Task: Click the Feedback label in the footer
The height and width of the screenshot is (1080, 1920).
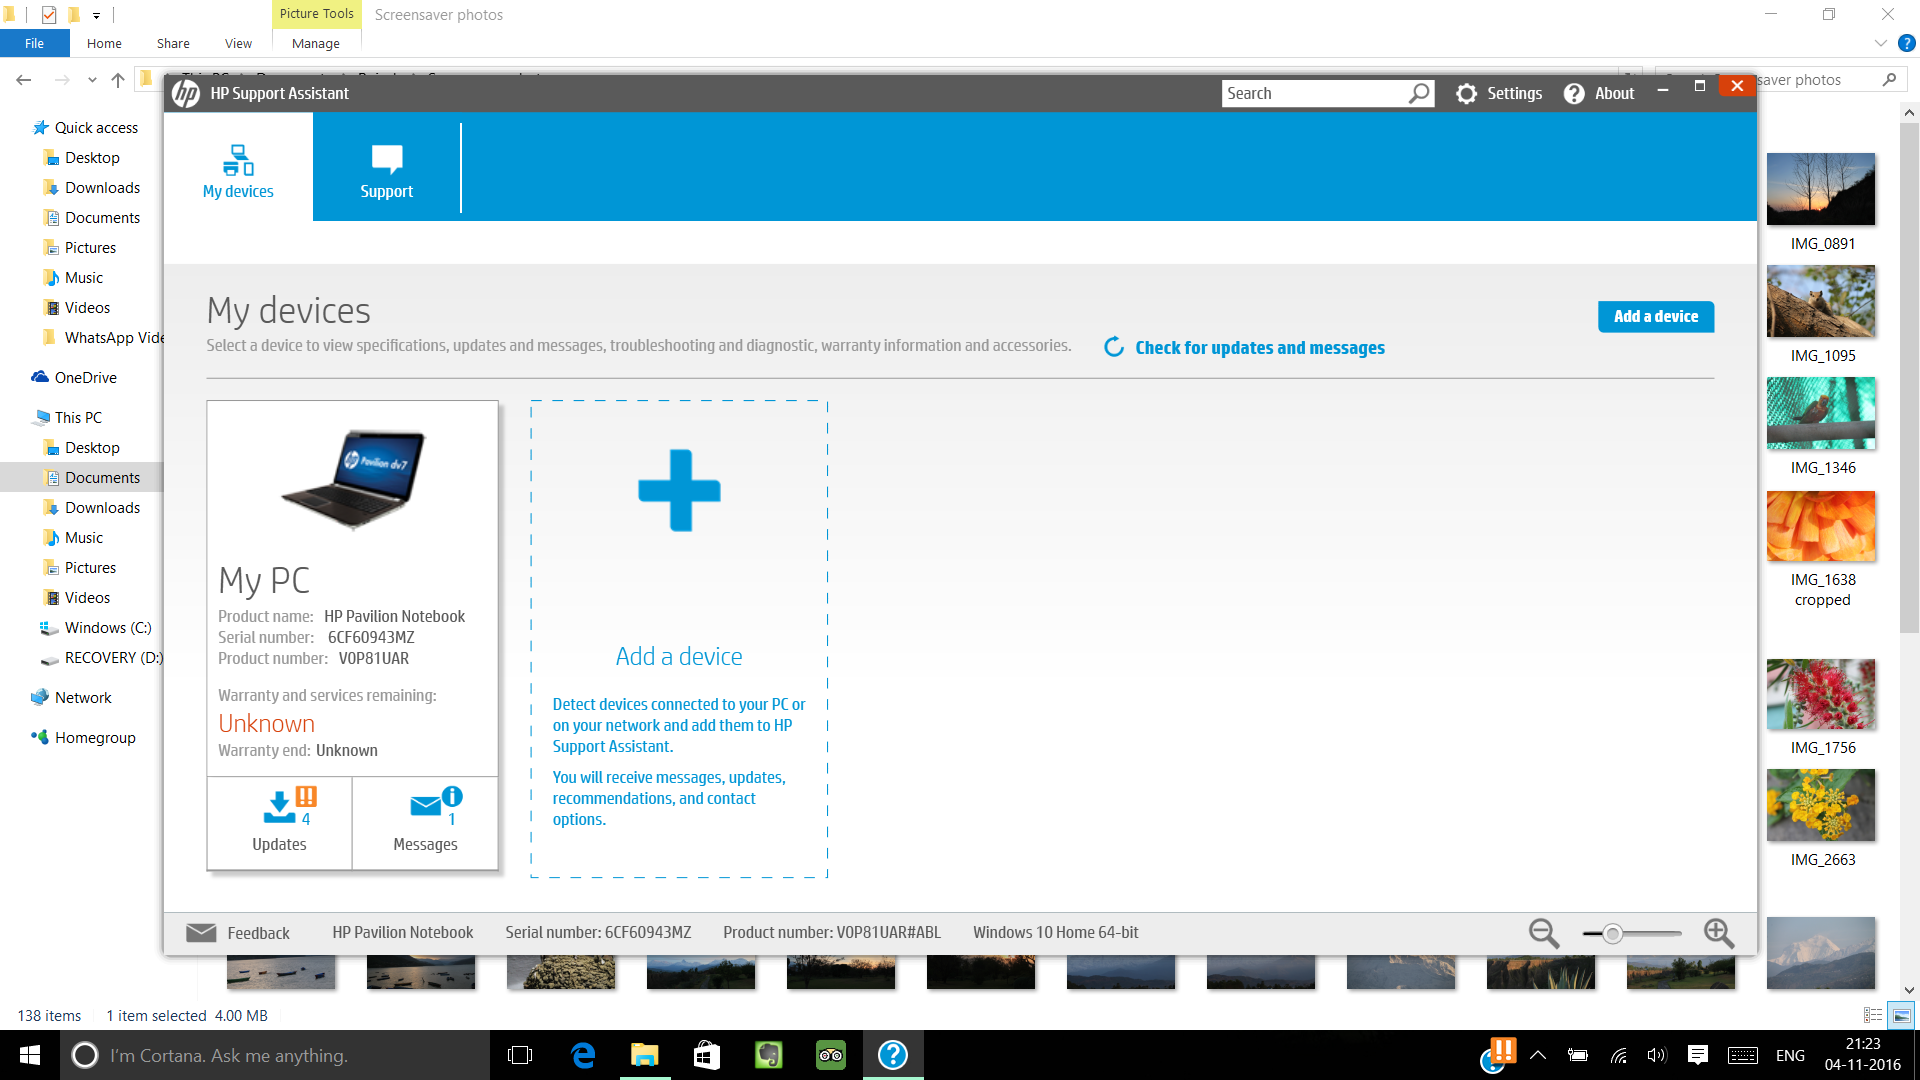Action: click(x=258, y=933)
